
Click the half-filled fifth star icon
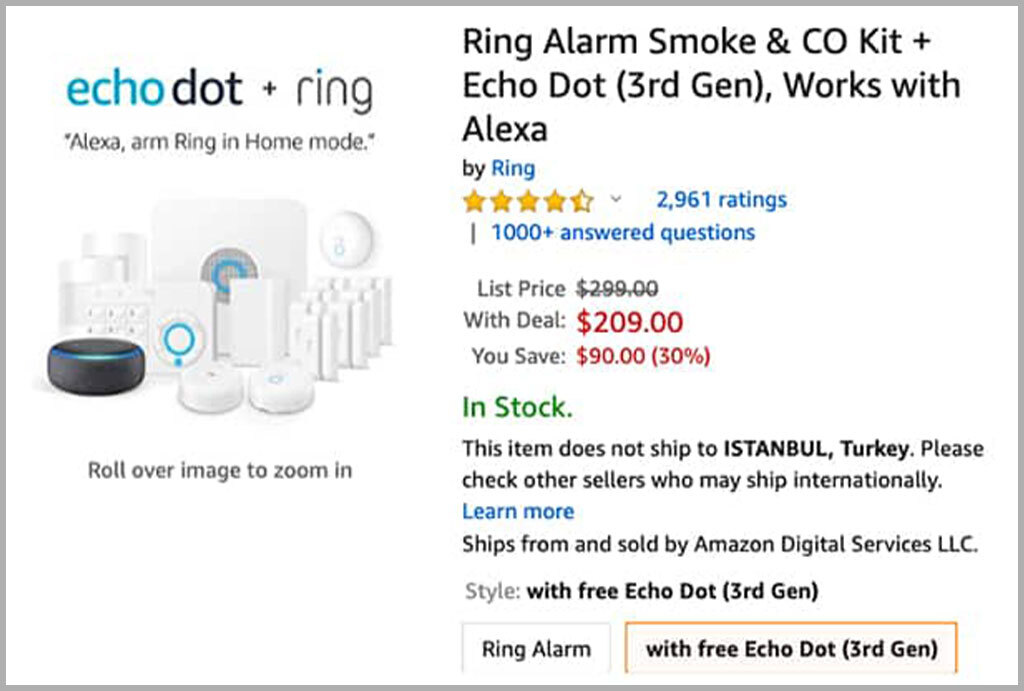pos(579,200)
